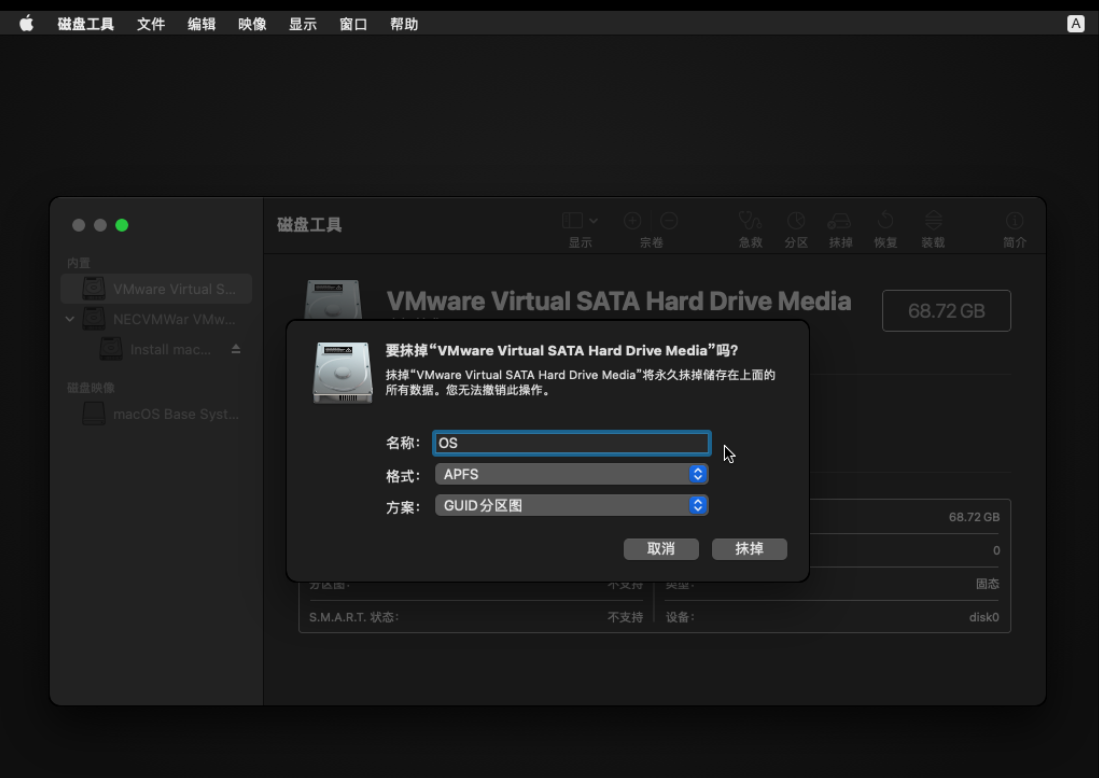Click the green zoom window button

(x=122, y=225)
